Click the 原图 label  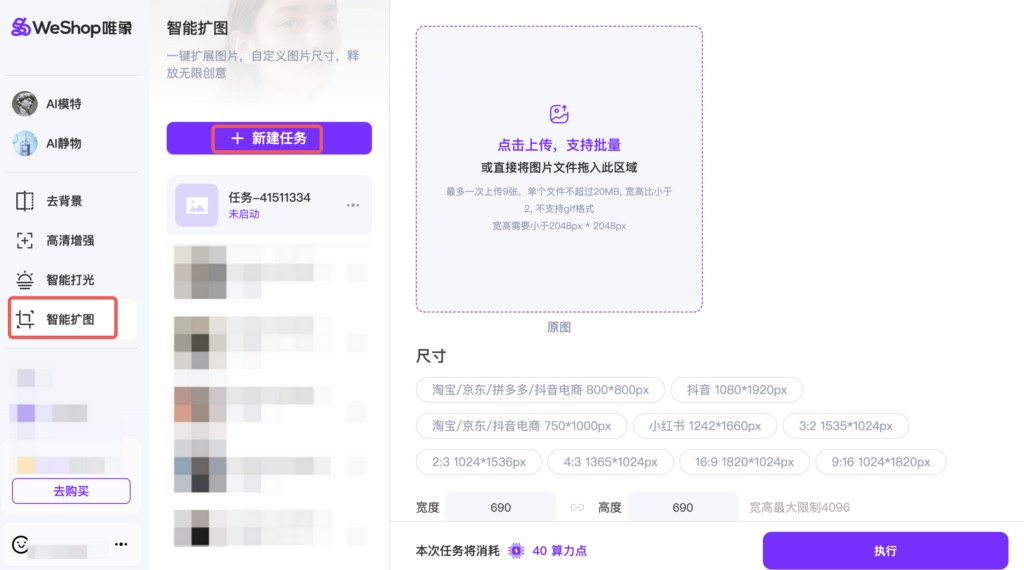pyautogui.click(x=559, y=327)
